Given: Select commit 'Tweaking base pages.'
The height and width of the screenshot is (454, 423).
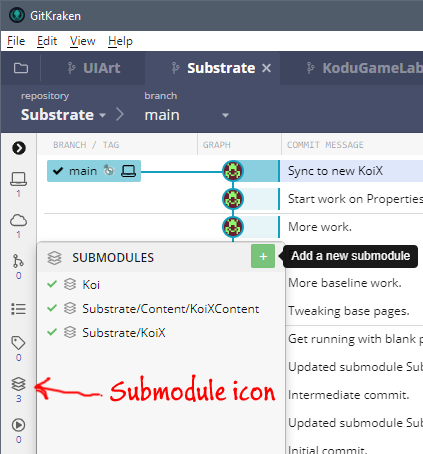Looking at the screenshot, I should 349,311.
